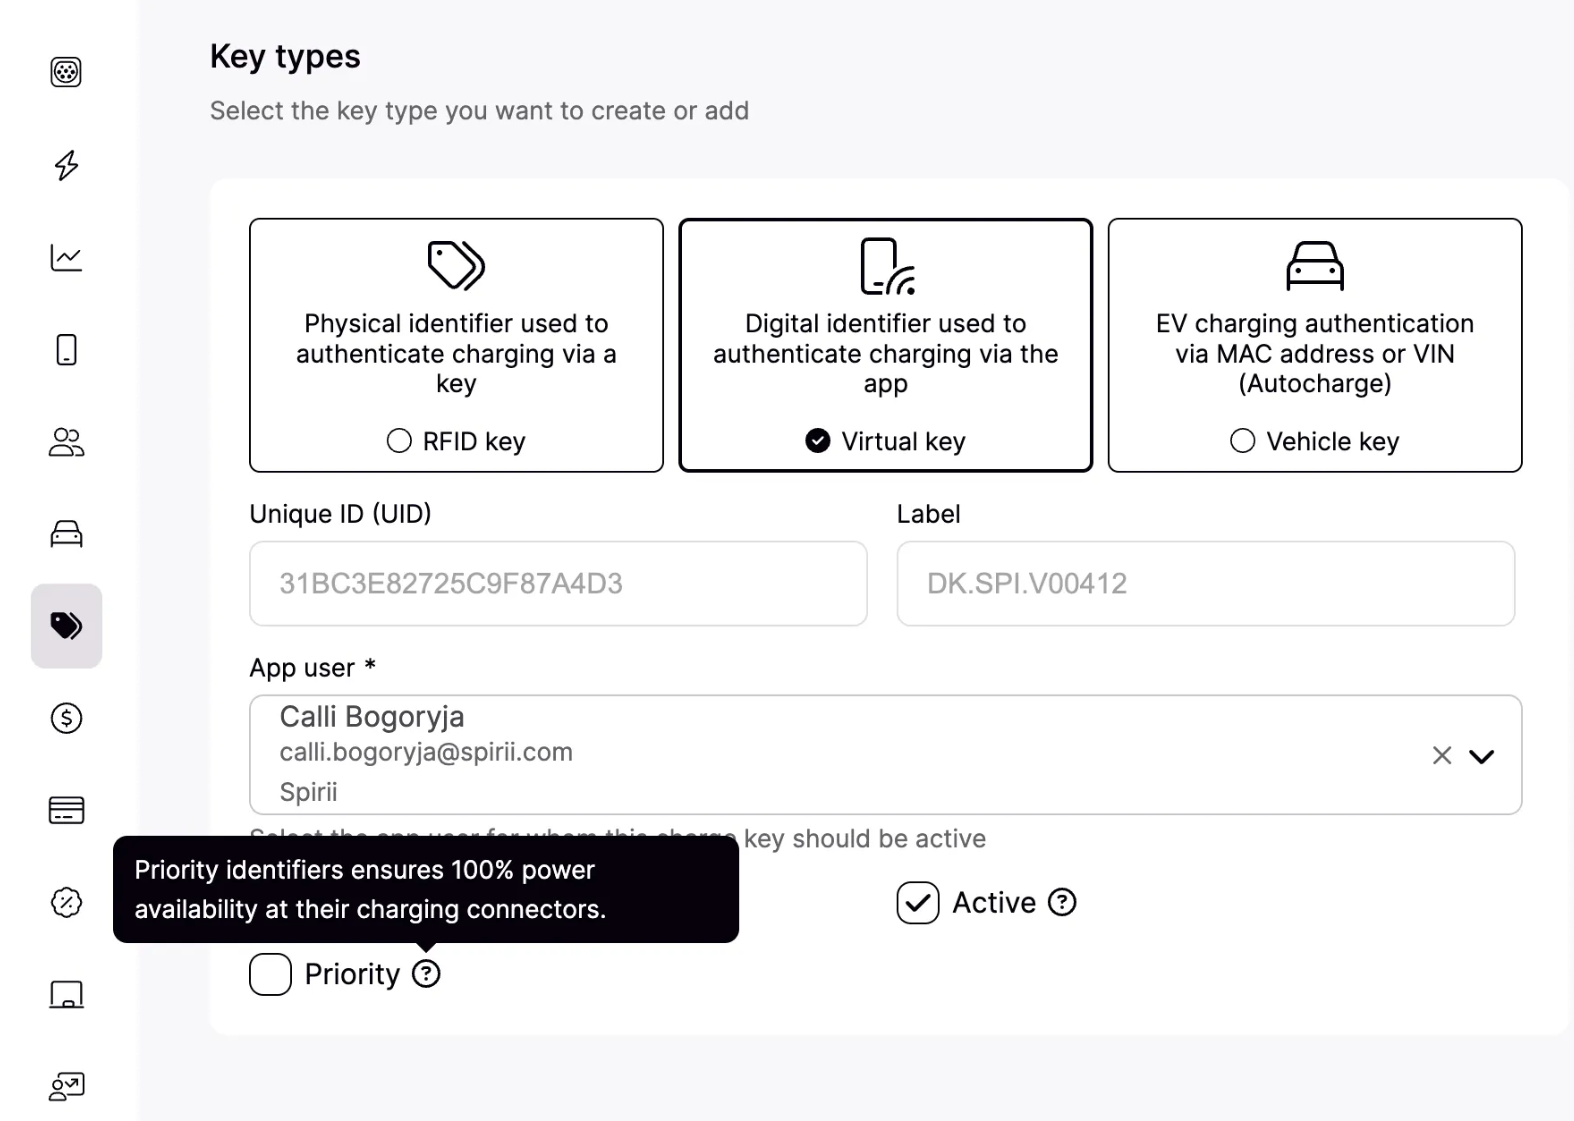Enable the Priority checkbox
The height and width of the screenshot is (1121, 1574).
(x=270, y=974)
